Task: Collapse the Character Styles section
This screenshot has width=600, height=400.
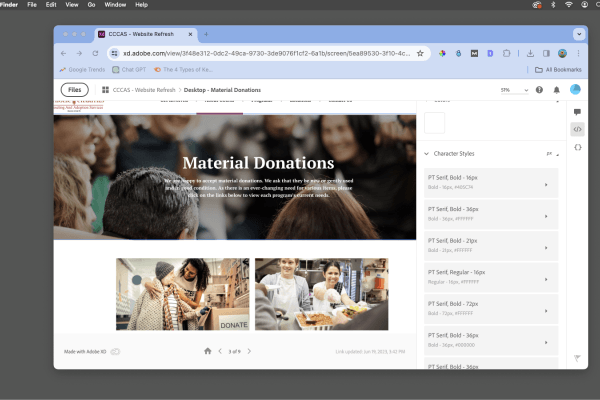Action: (x=426, y=153)
